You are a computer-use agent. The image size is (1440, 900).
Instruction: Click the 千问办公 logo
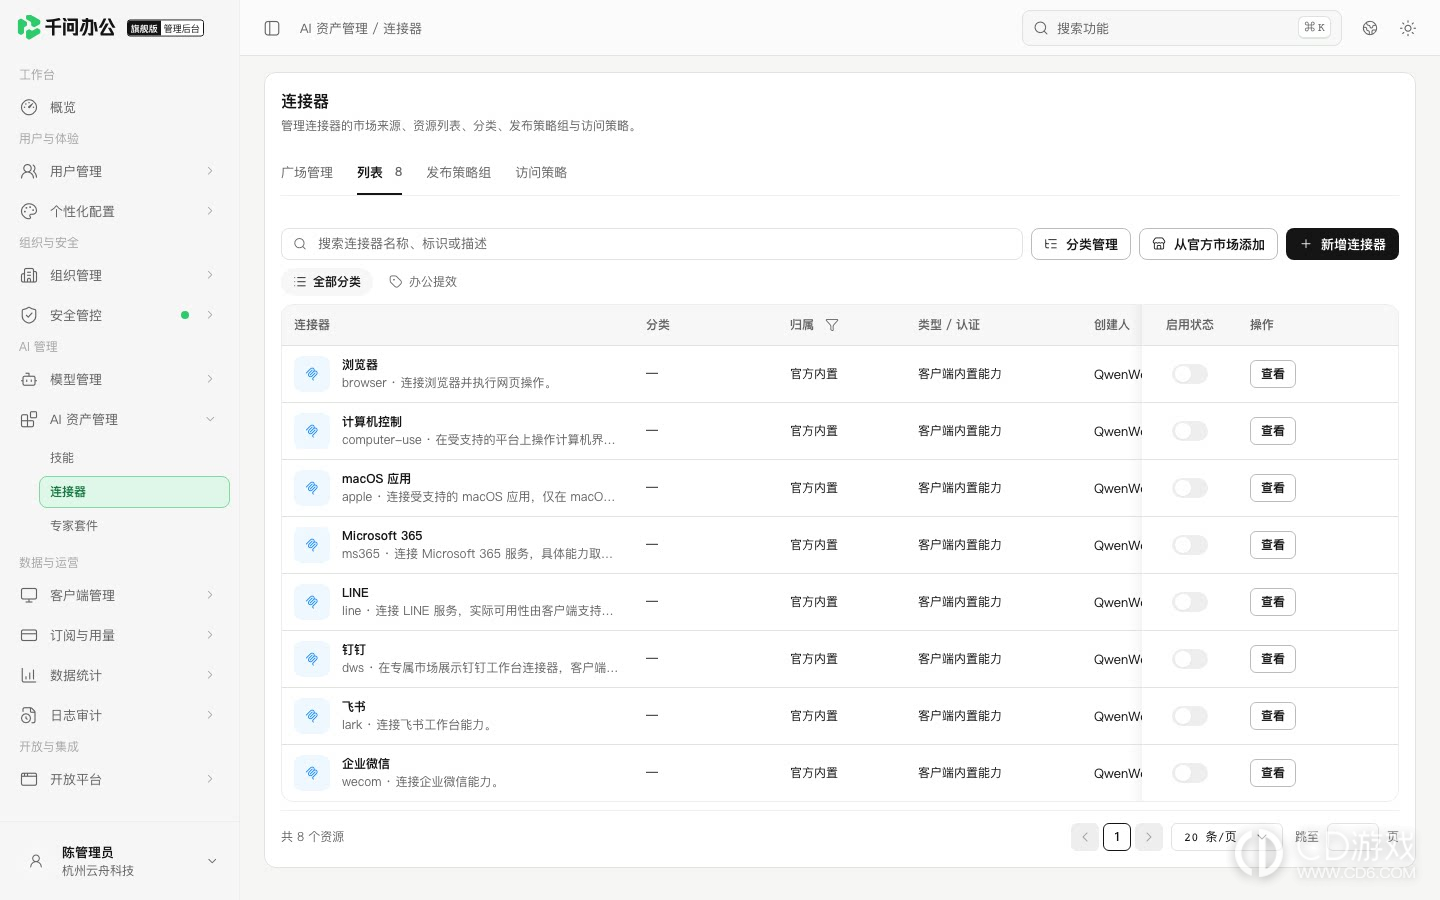point(66,27)
